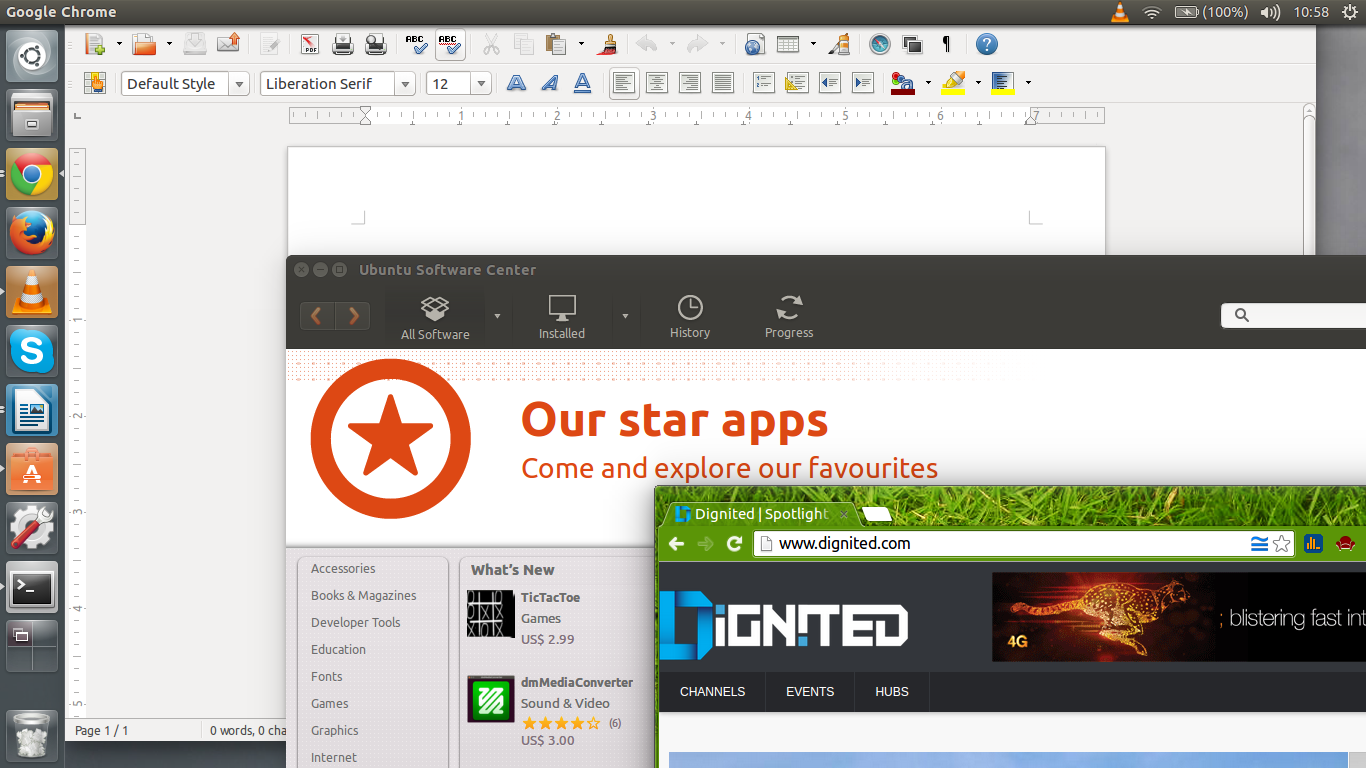Open Progress tab in Software Center
This screenshot has width=1366, height=768.
point(789,318)
